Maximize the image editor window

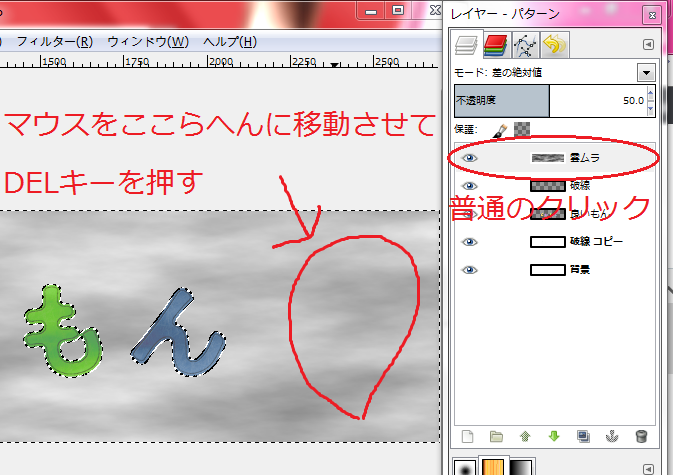398,10
